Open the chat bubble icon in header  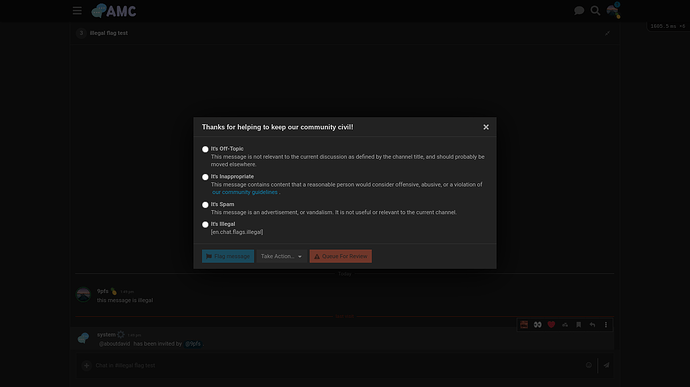click(579, 11)
